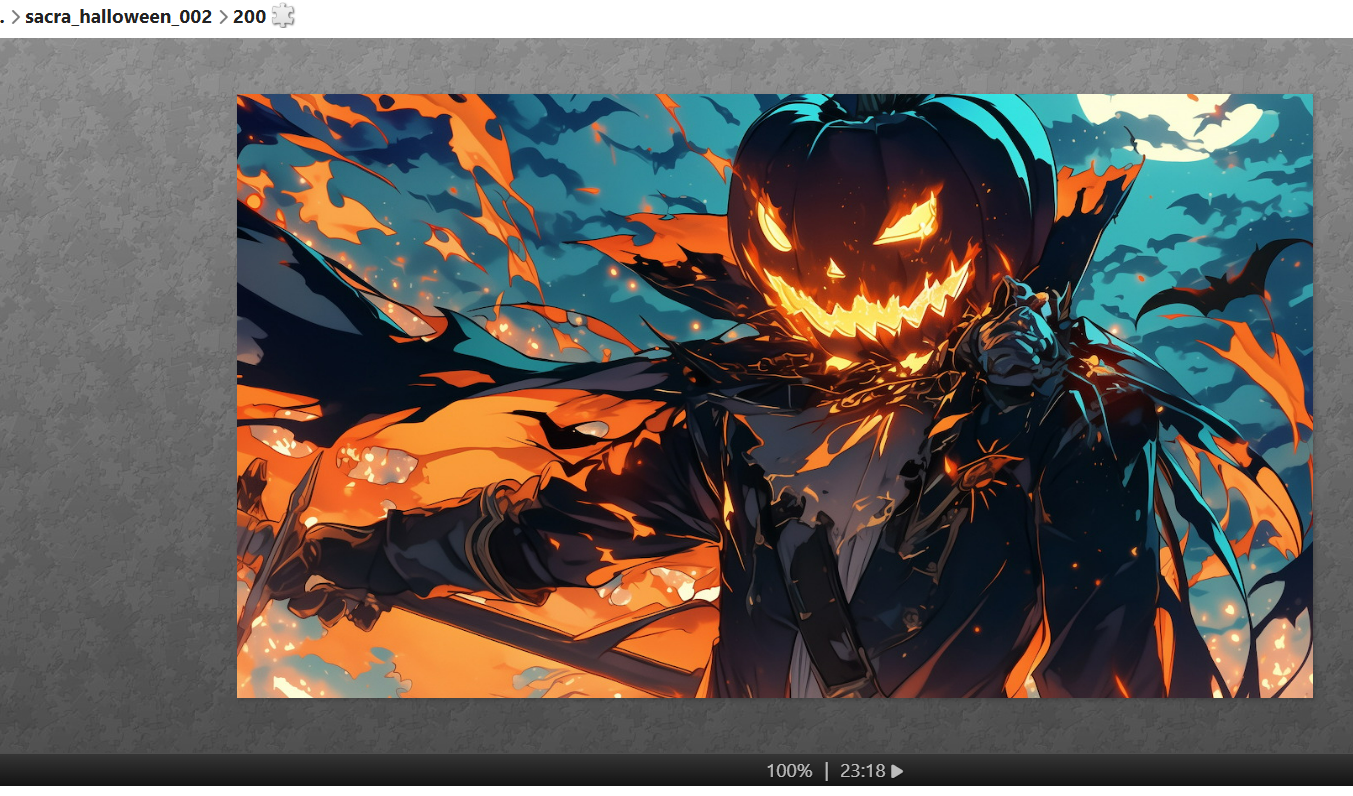Resume the timer with the play arrow
This screenshot has width=1353, height=796.
pos(897,771)
